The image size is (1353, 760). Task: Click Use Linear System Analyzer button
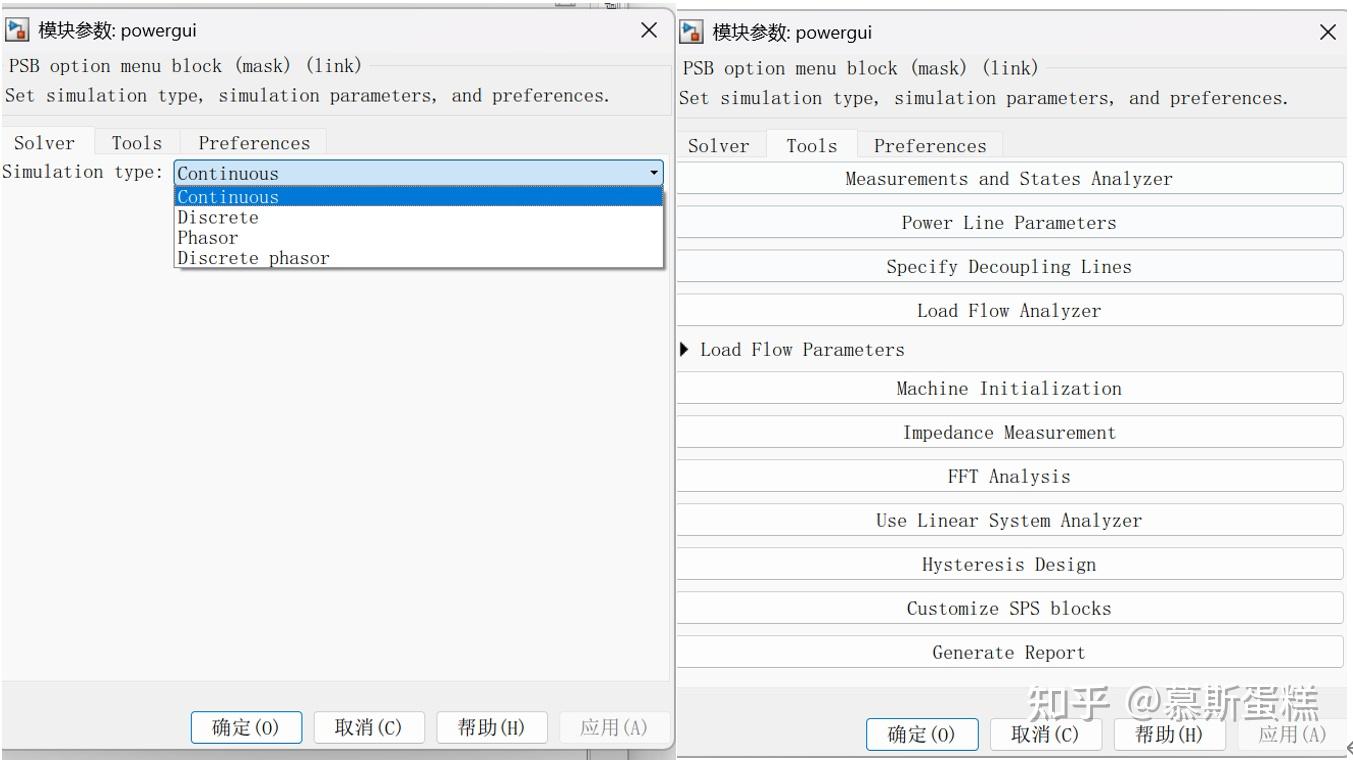pyautogui.click(x=1009, y=521)
